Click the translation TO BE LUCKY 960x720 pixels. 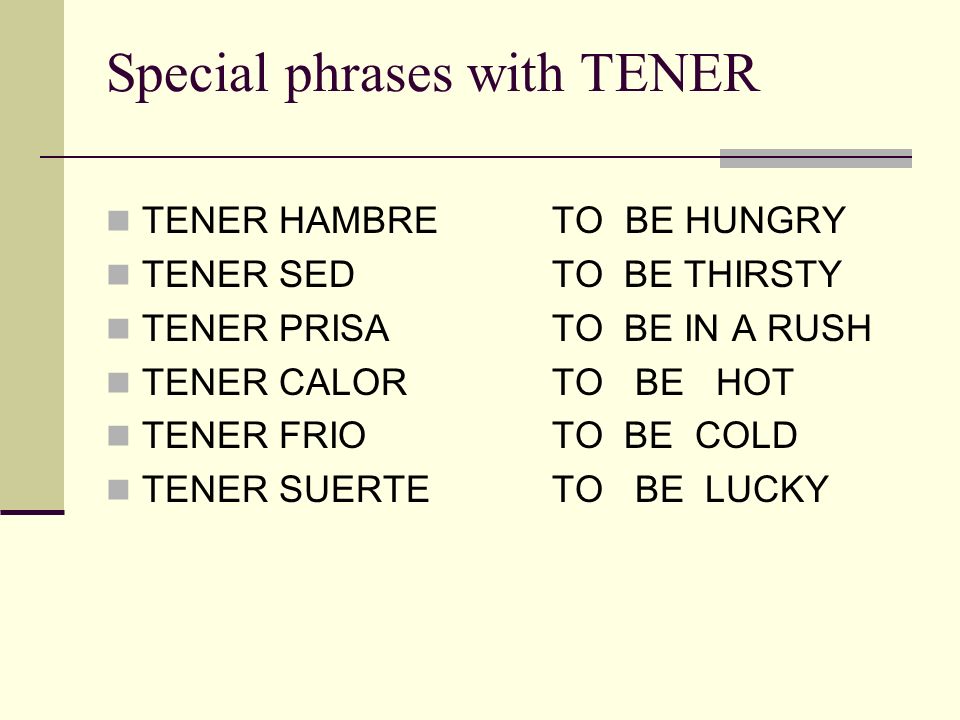[x=691, y=489]
